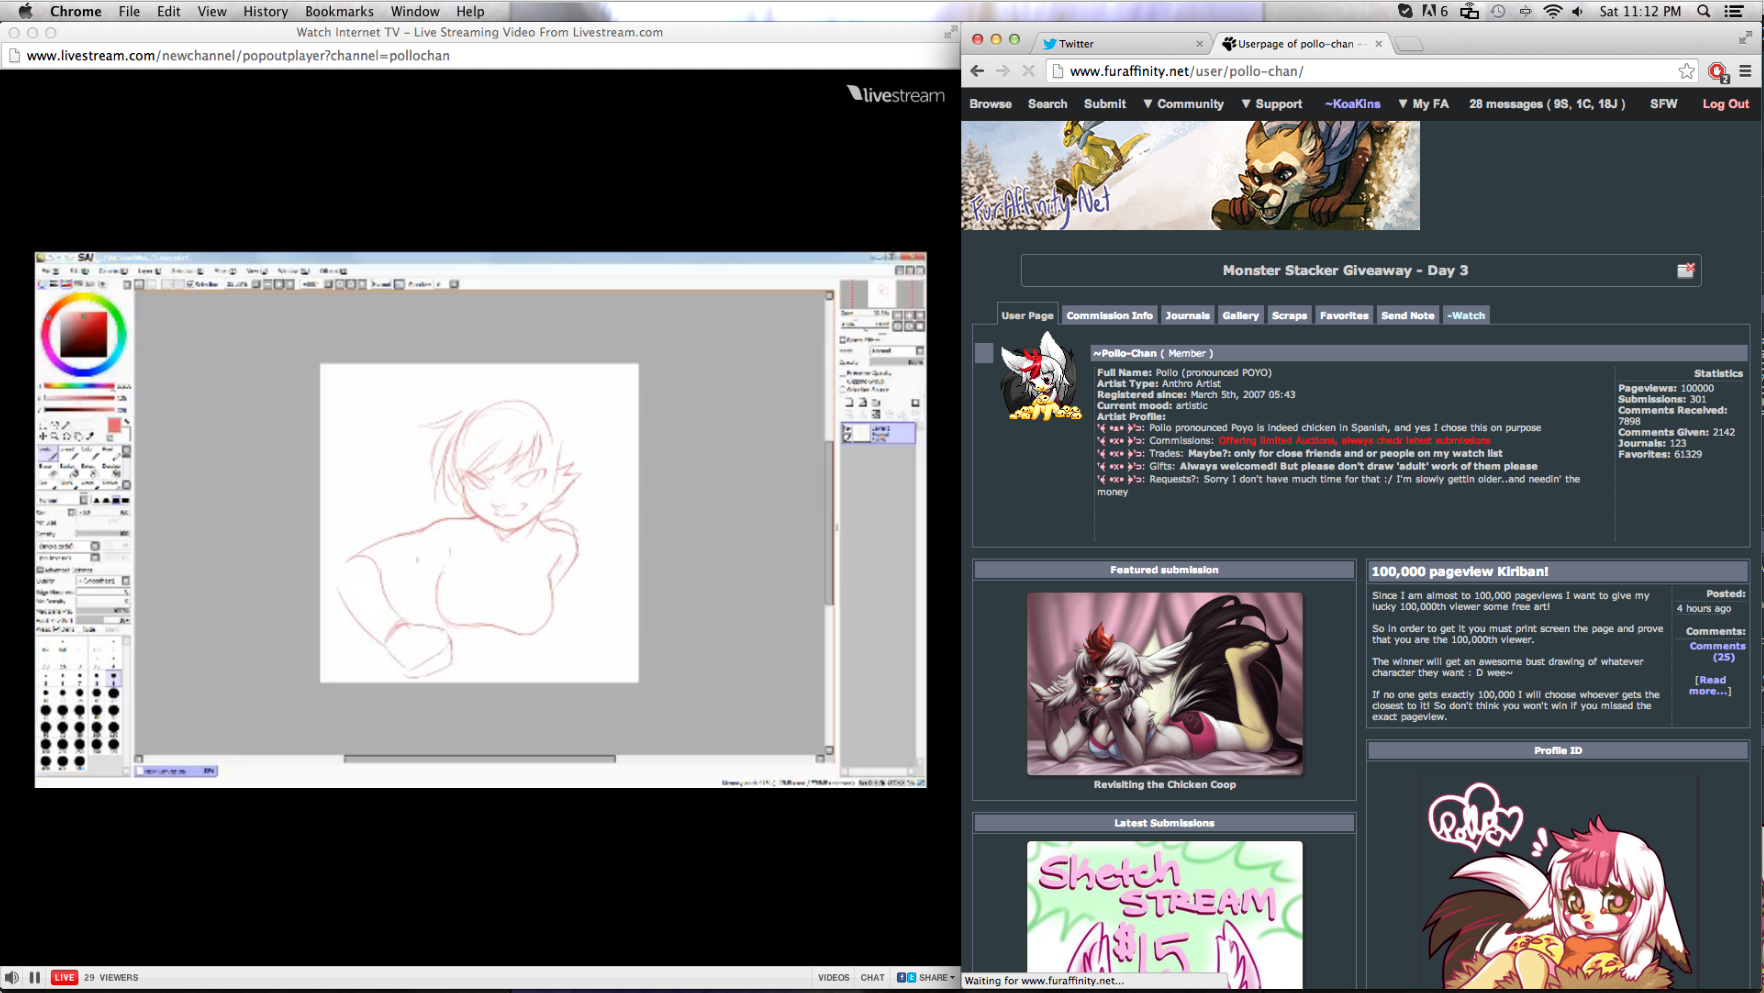The image size is (1764, 993).
Task: Open Chrome's hamburger menu
Action: 1745,71
